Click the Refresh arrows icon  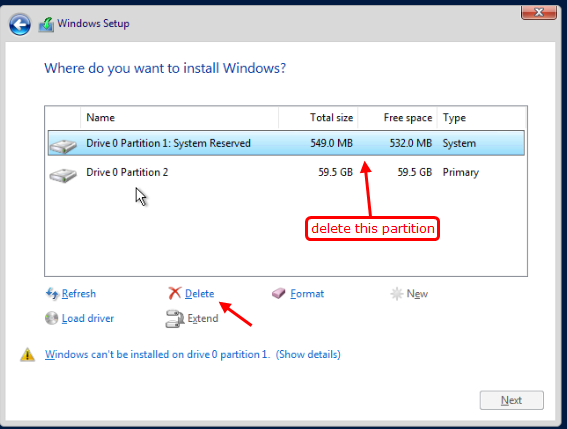point(52,293)
